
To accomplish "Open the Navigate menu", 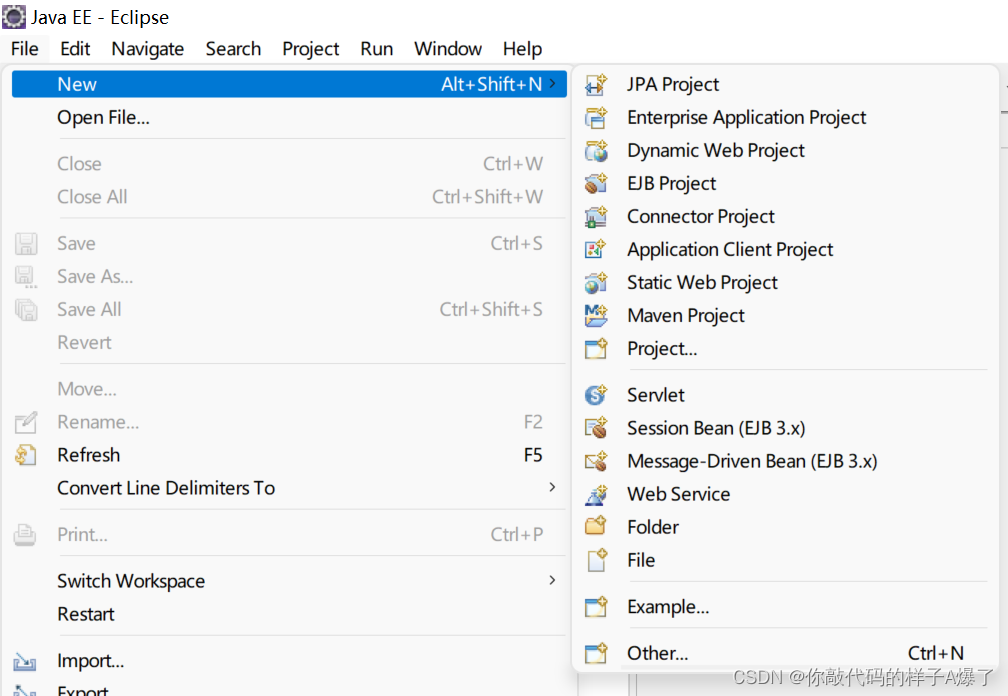I will [x=148, y=49].
